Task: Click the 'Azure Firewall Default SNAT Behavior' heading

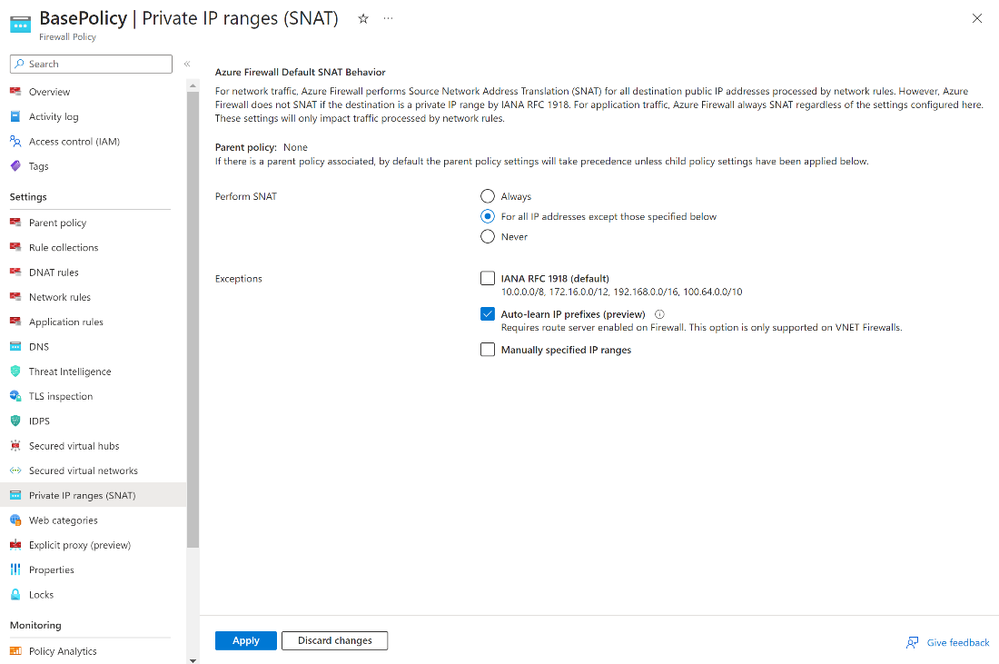Action: point(300,72)
